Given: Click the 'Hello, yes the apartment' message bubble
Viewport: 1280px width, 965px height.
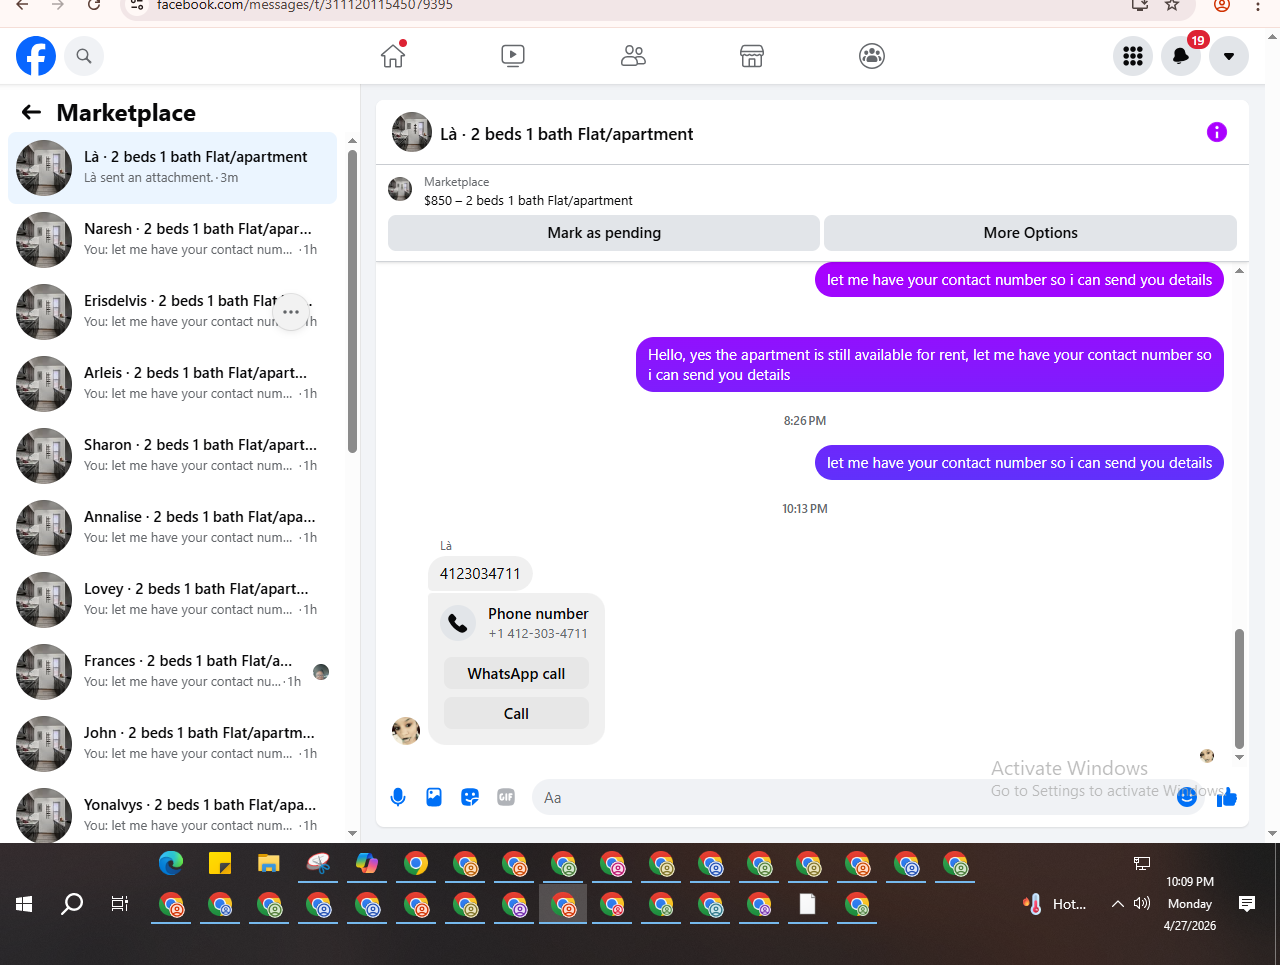Looking at the screenshot, I should click(930, 365).
